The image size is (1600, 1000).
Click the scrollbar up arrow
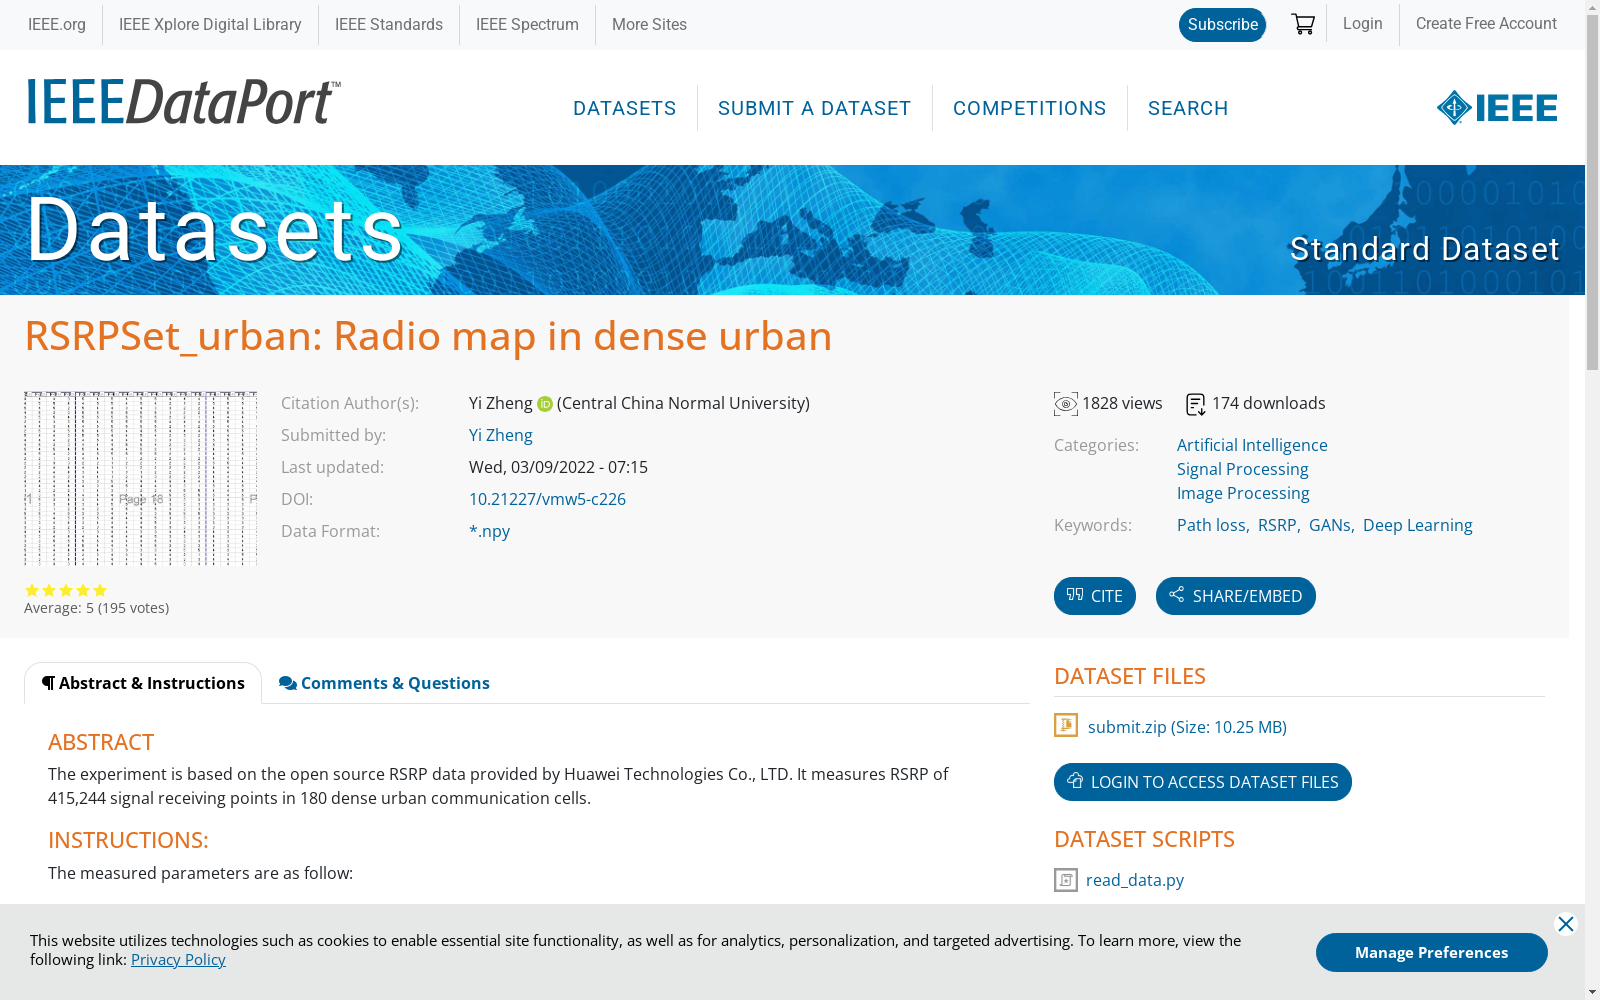(x=1592, y=8)
